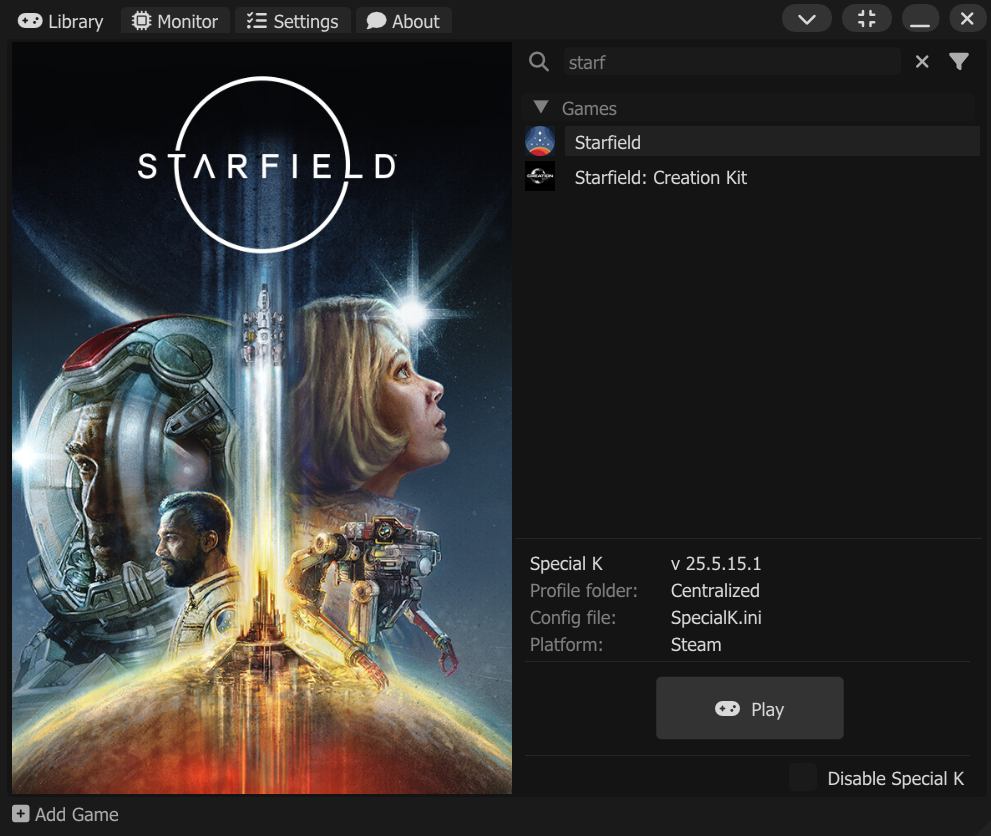
Task: Select Starfield: Creation Kit entry
Action: pos(661,178)
